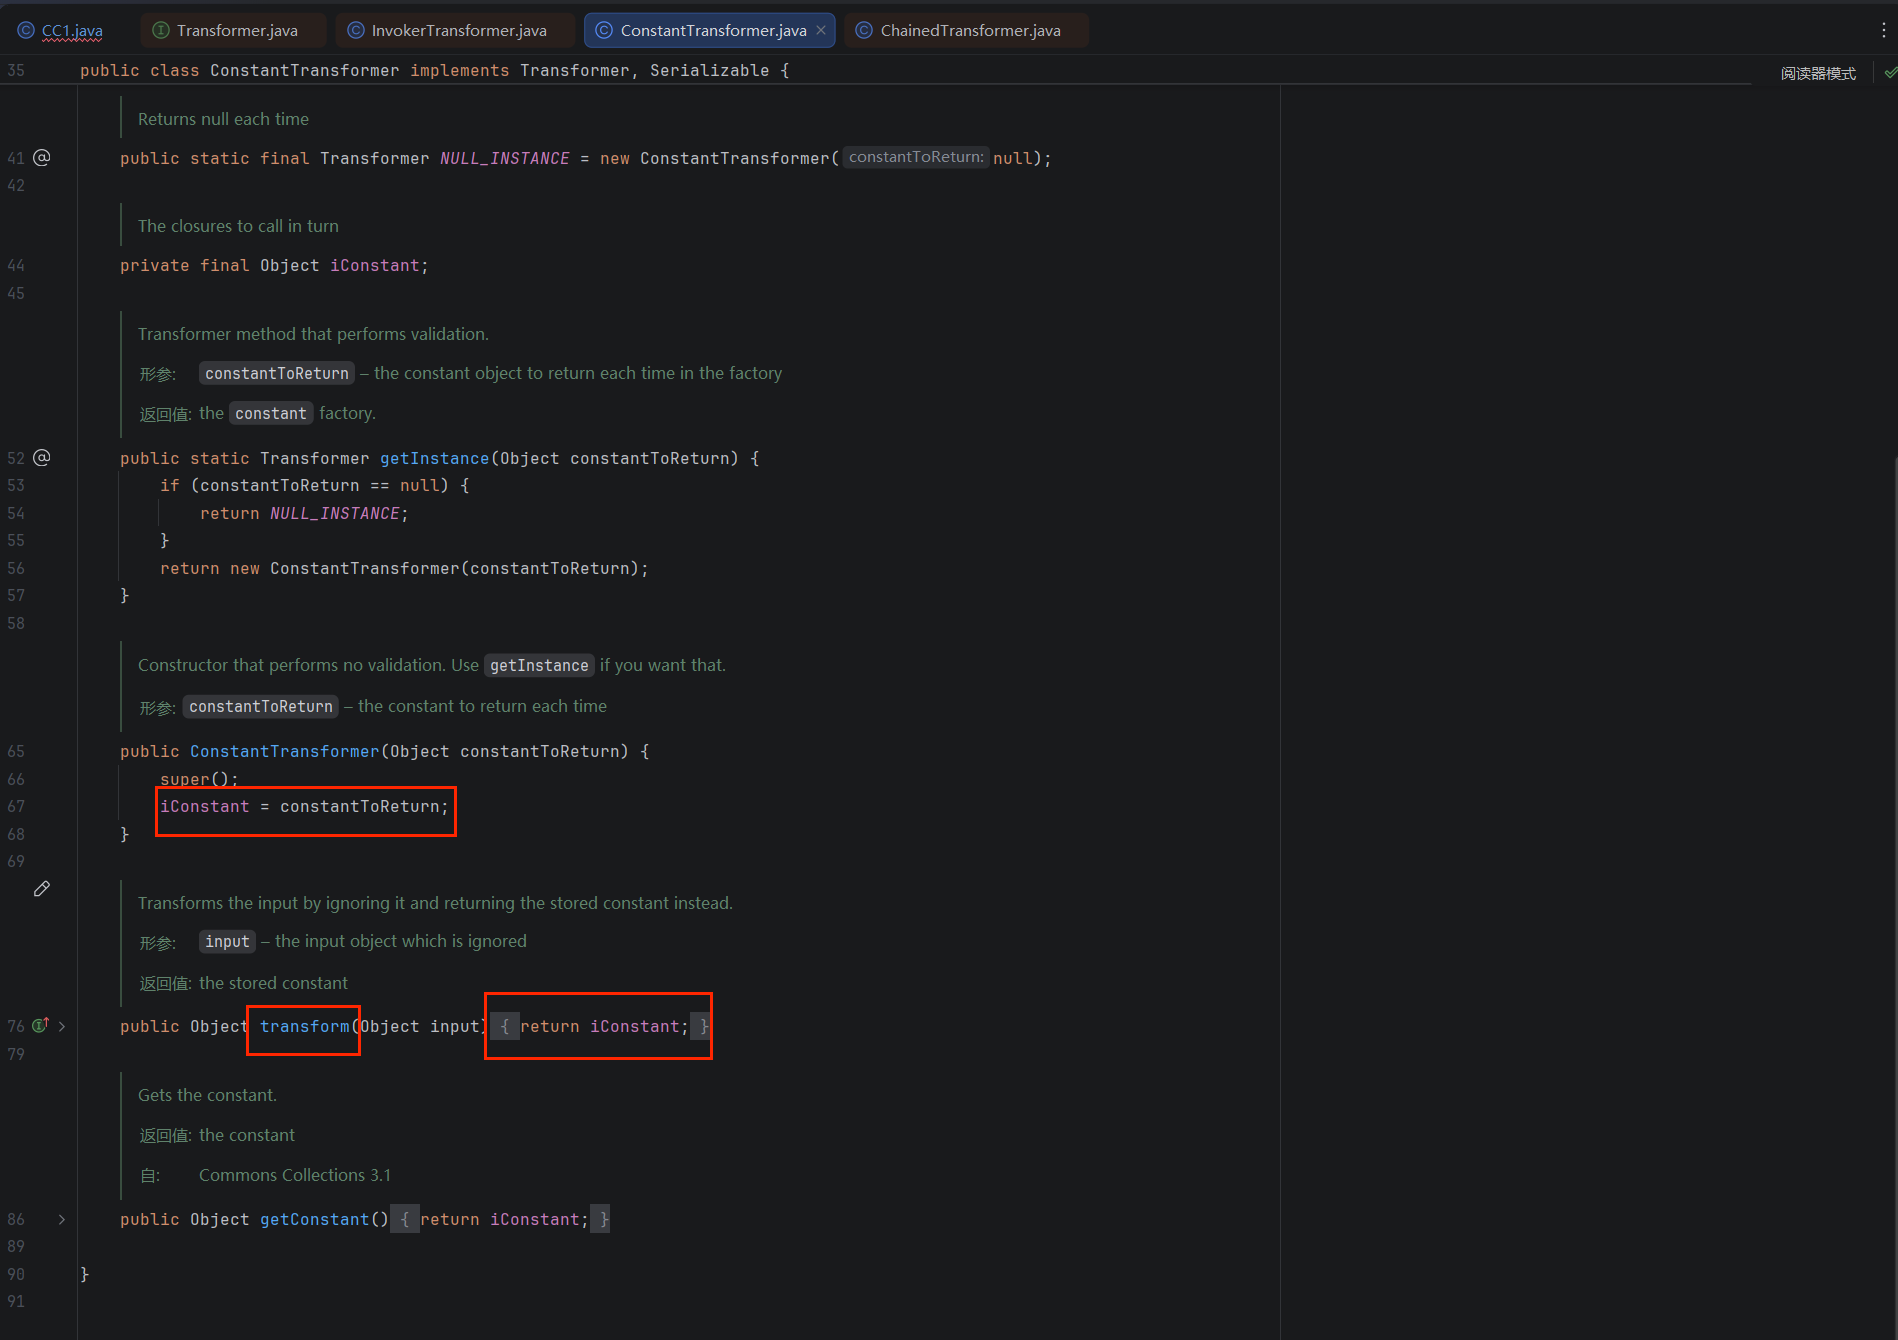The width and height of the screenshot is (1898, 1340).
Task: Click the ChainedTransformer.java class icon
Action: (x=864, y=30)
